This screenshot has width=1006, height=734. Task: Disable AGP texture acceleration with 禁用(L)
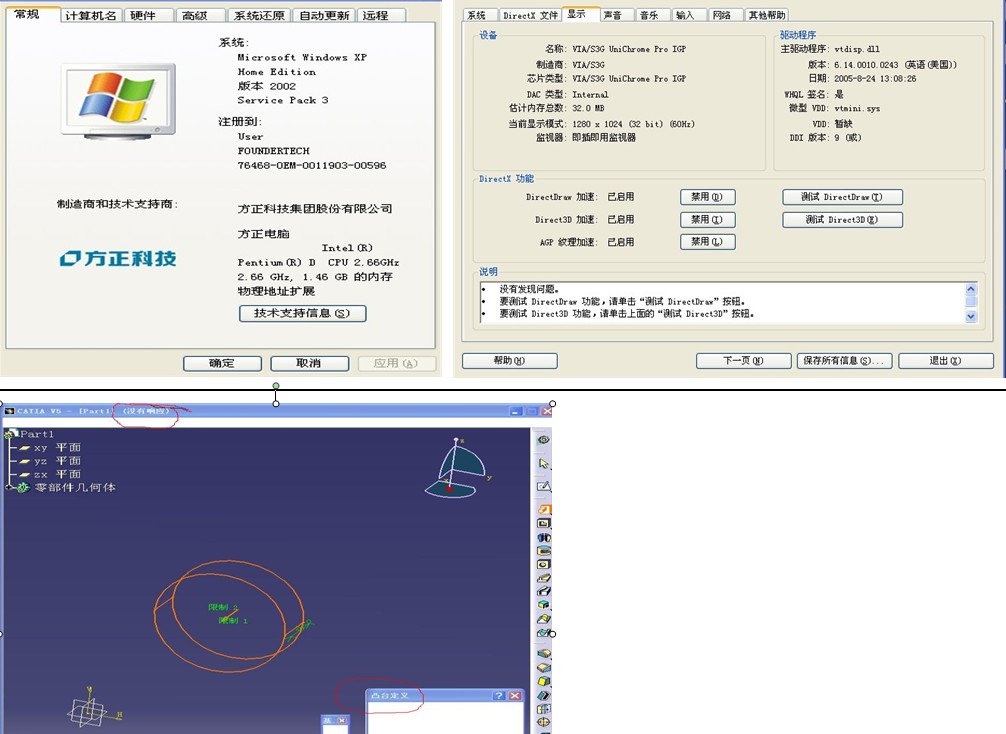(707, 242)
